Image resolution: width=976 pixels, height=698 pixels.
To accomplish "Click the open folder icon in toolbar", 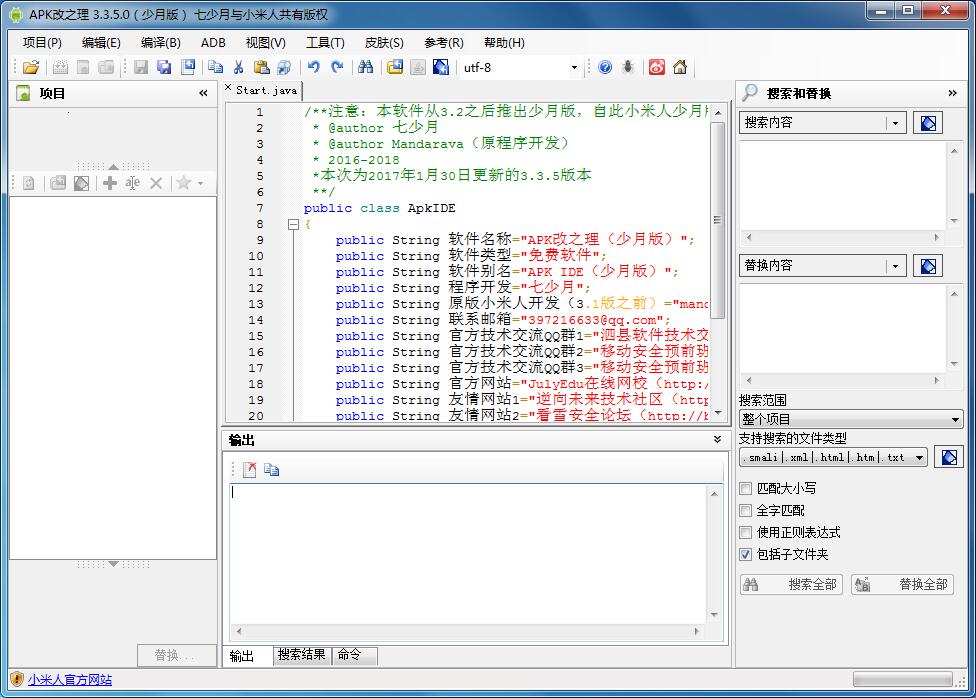I will [x=31, y=68].
